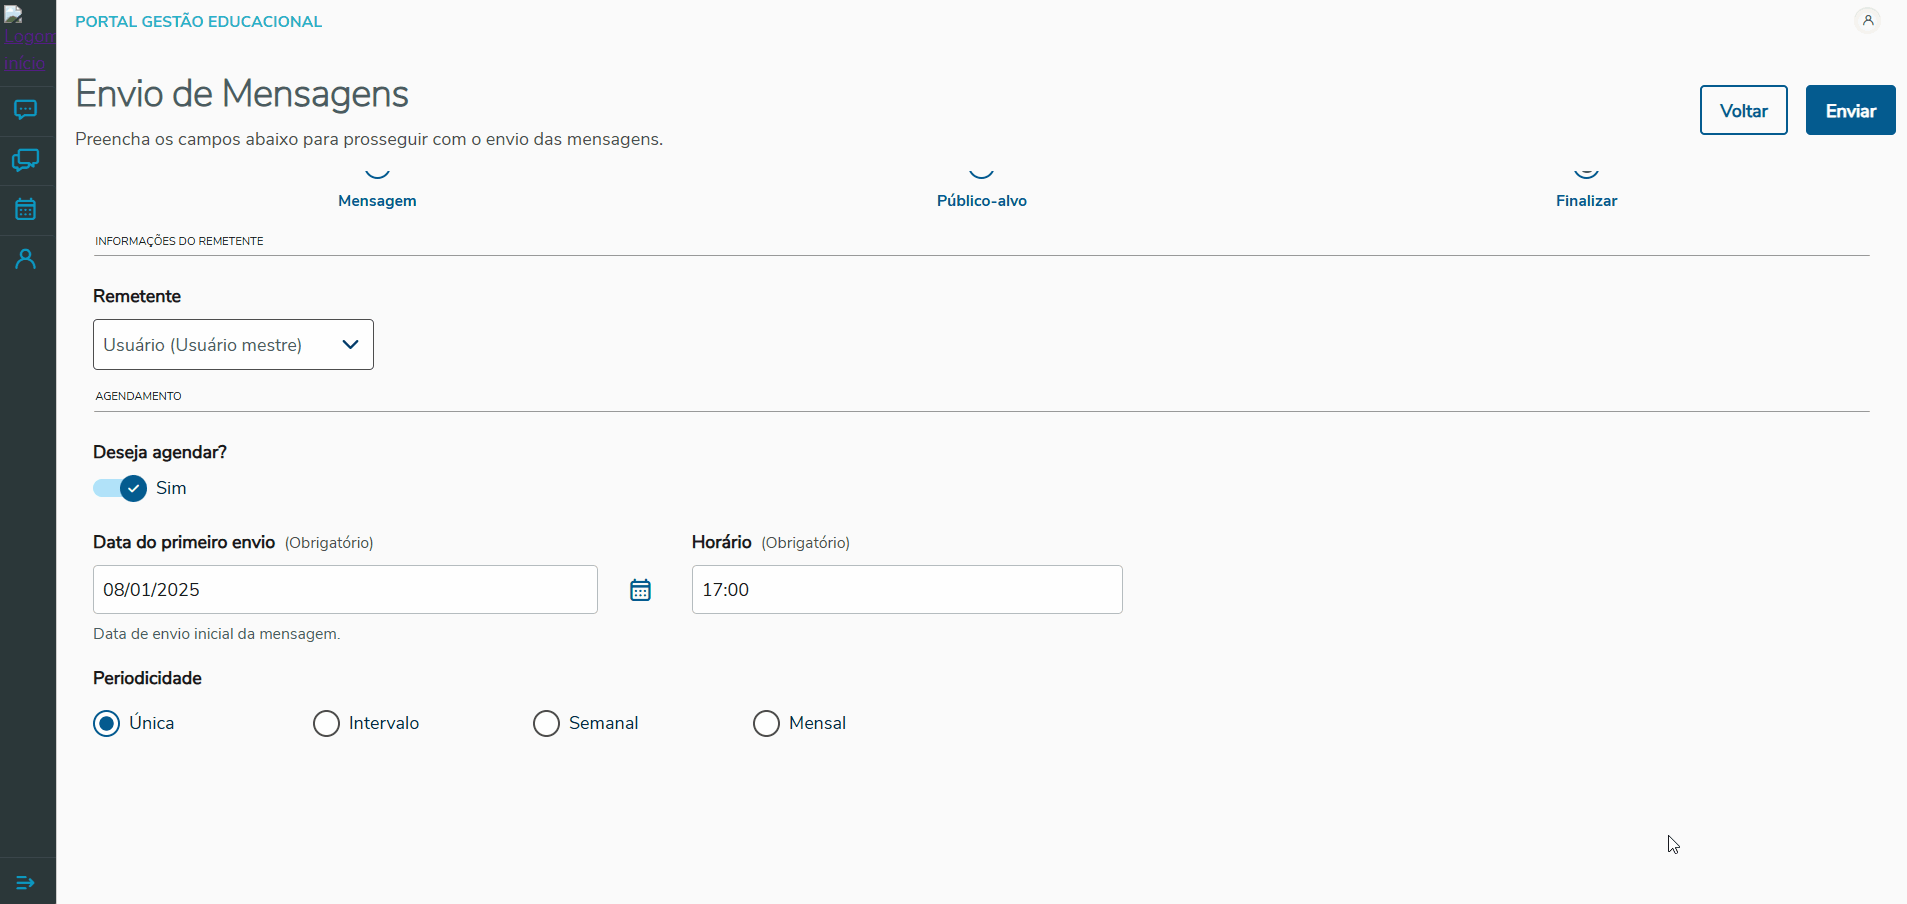Toggle the 'Deseja agendar?' switch
This screenshot has height=904, width=1907.
coord(120,488)
